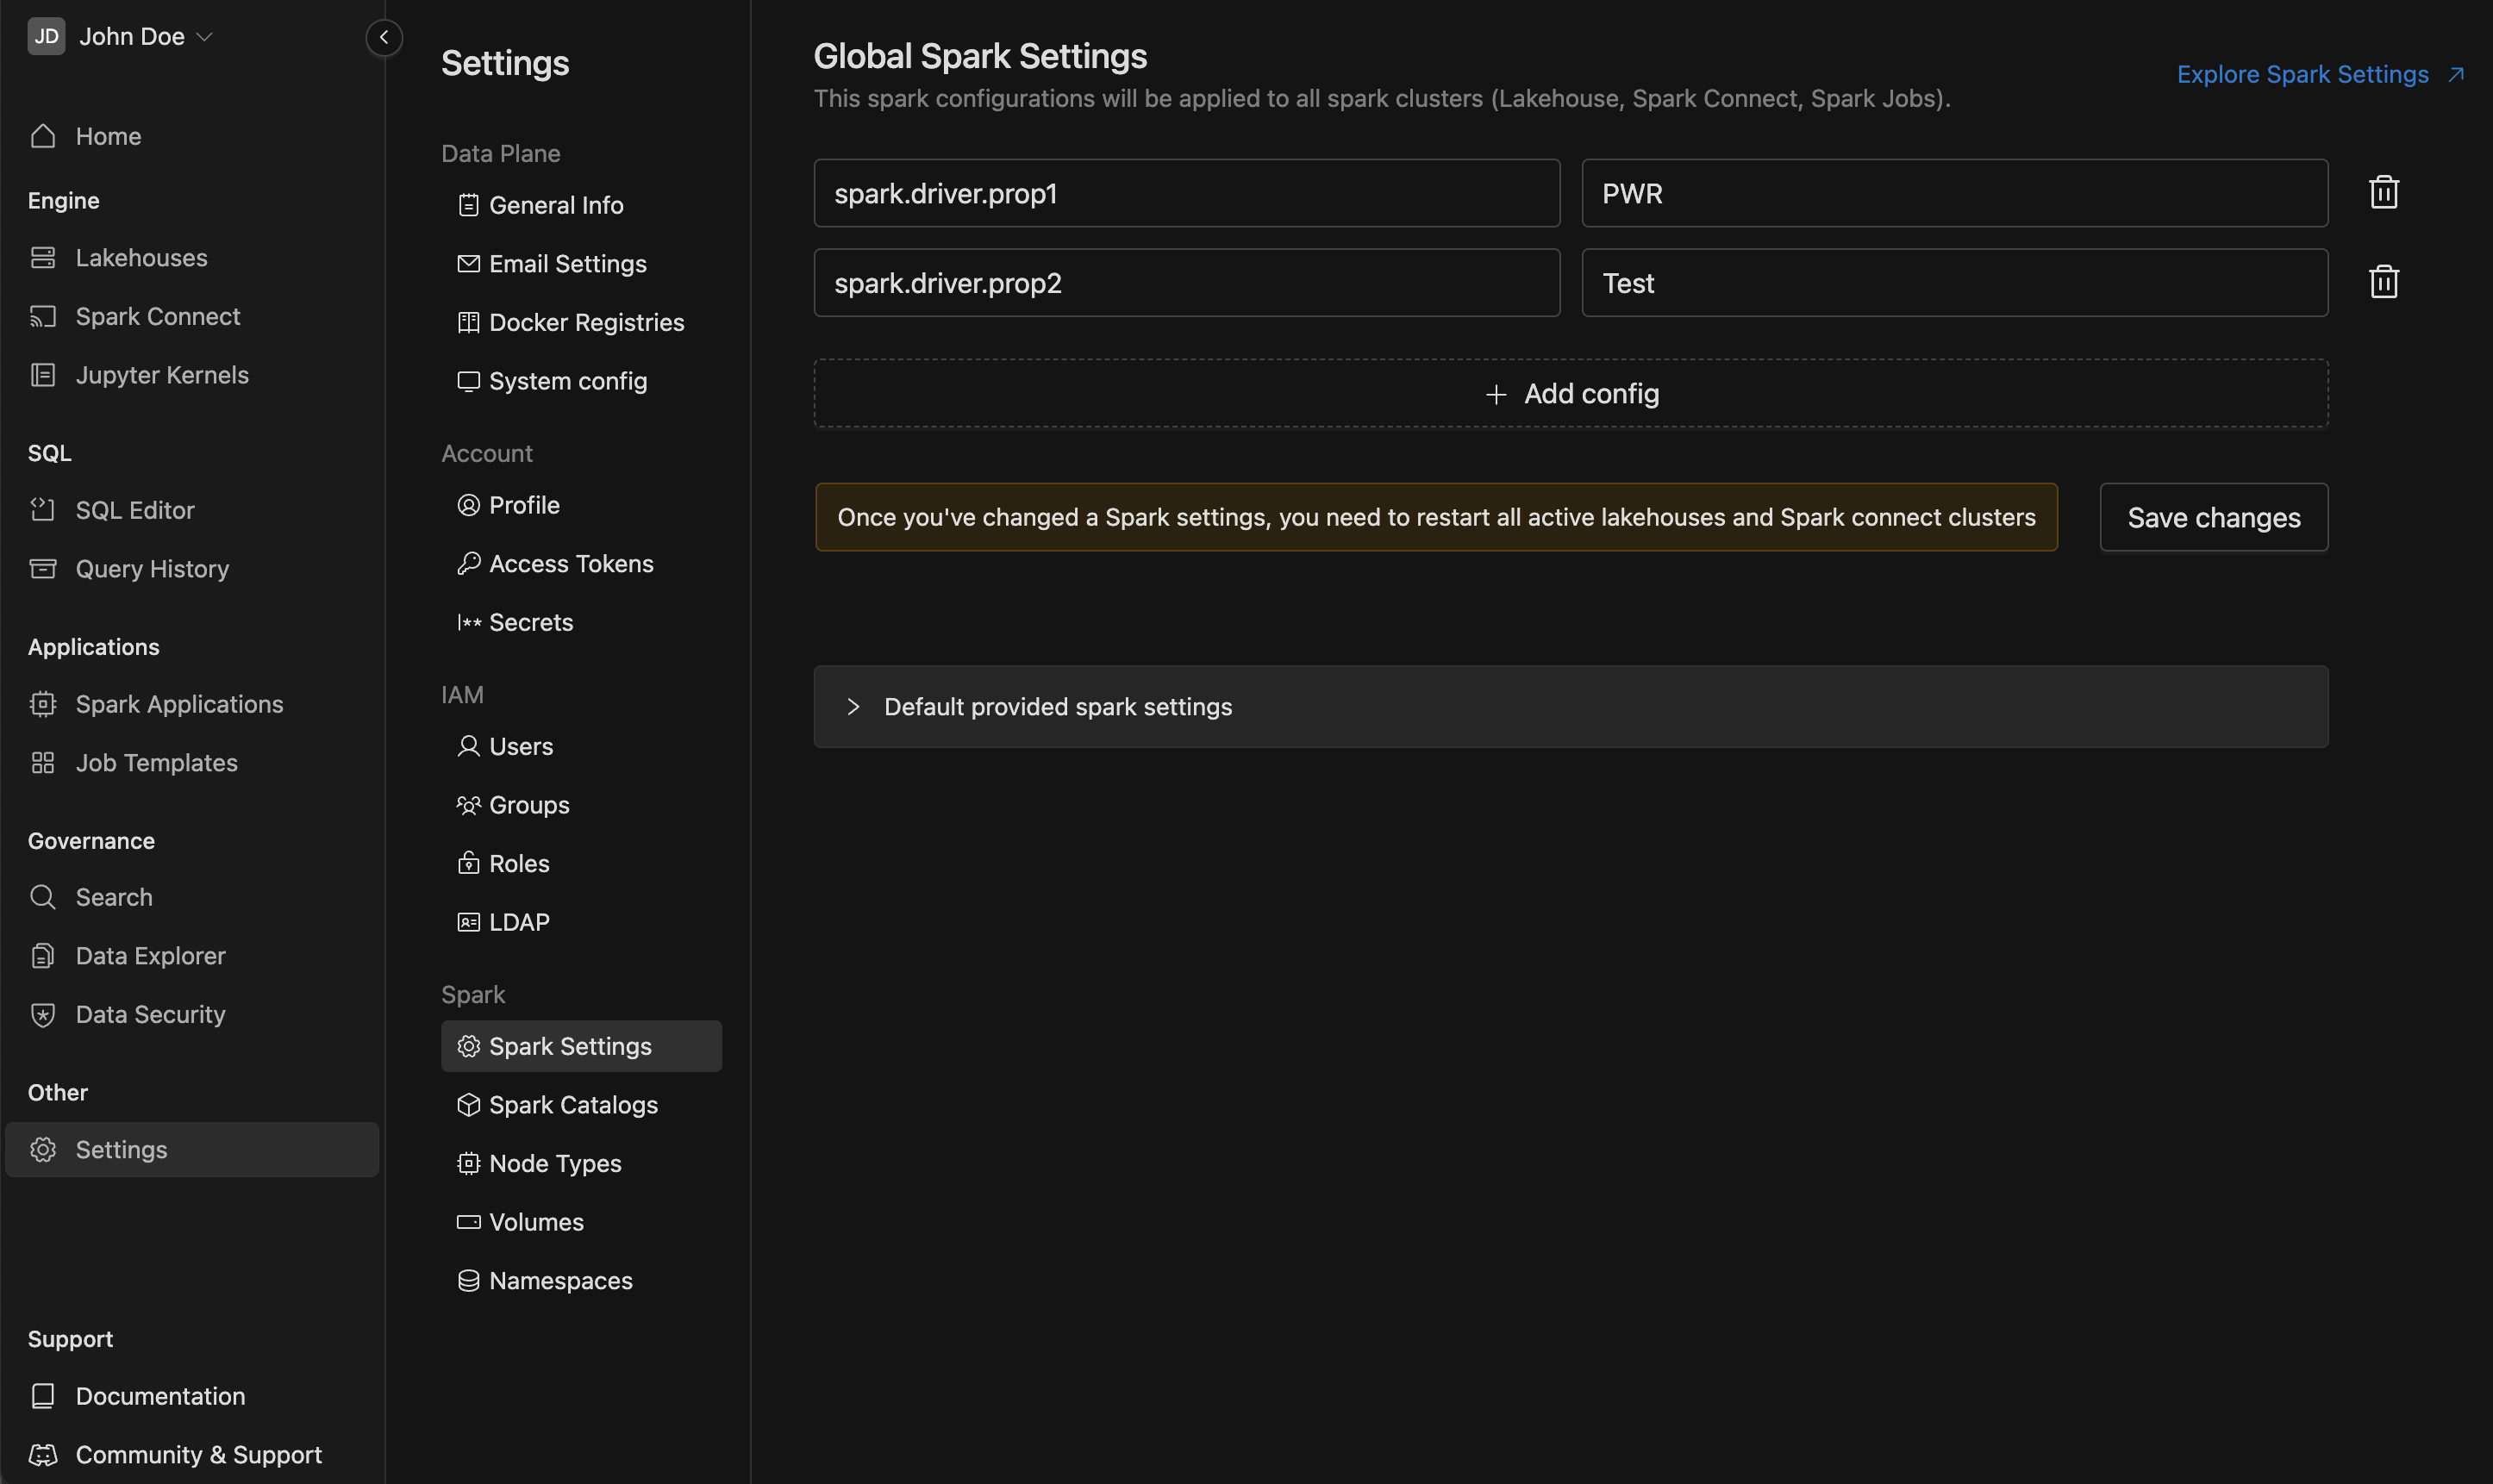Viewport: 2493px width, 1484px height.
Task: Open the Data Explorer icon
Action: pos(42,956)
